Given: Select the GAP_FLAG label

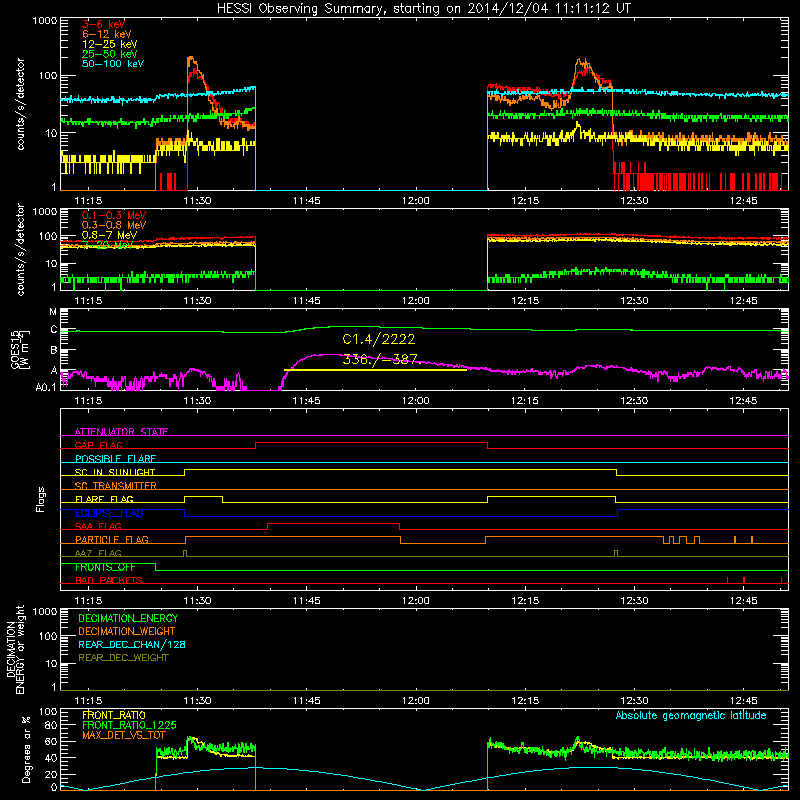Looking at the screenshot, I should coord(98,445).
